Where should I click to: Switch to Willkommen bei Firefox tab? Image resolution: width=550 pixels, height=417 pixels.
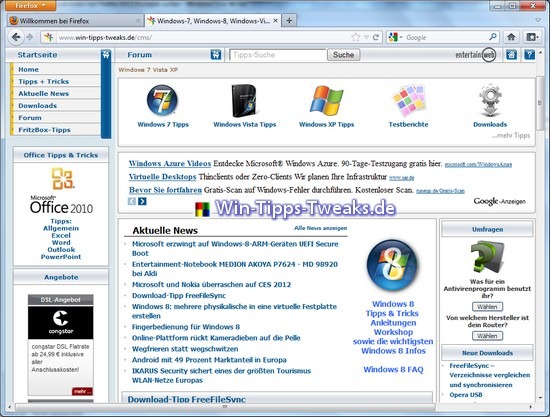75,21
